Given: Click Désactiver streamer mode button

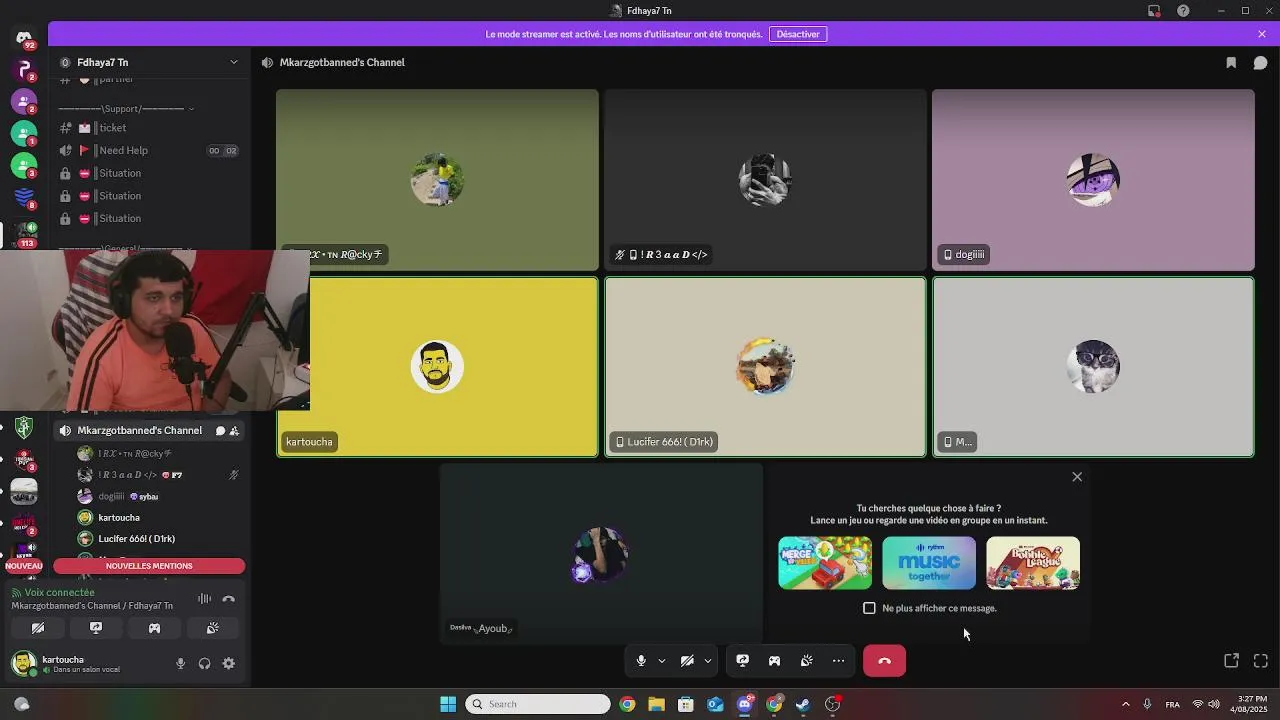Looking at the screenshot, I should tap(798, 34).
